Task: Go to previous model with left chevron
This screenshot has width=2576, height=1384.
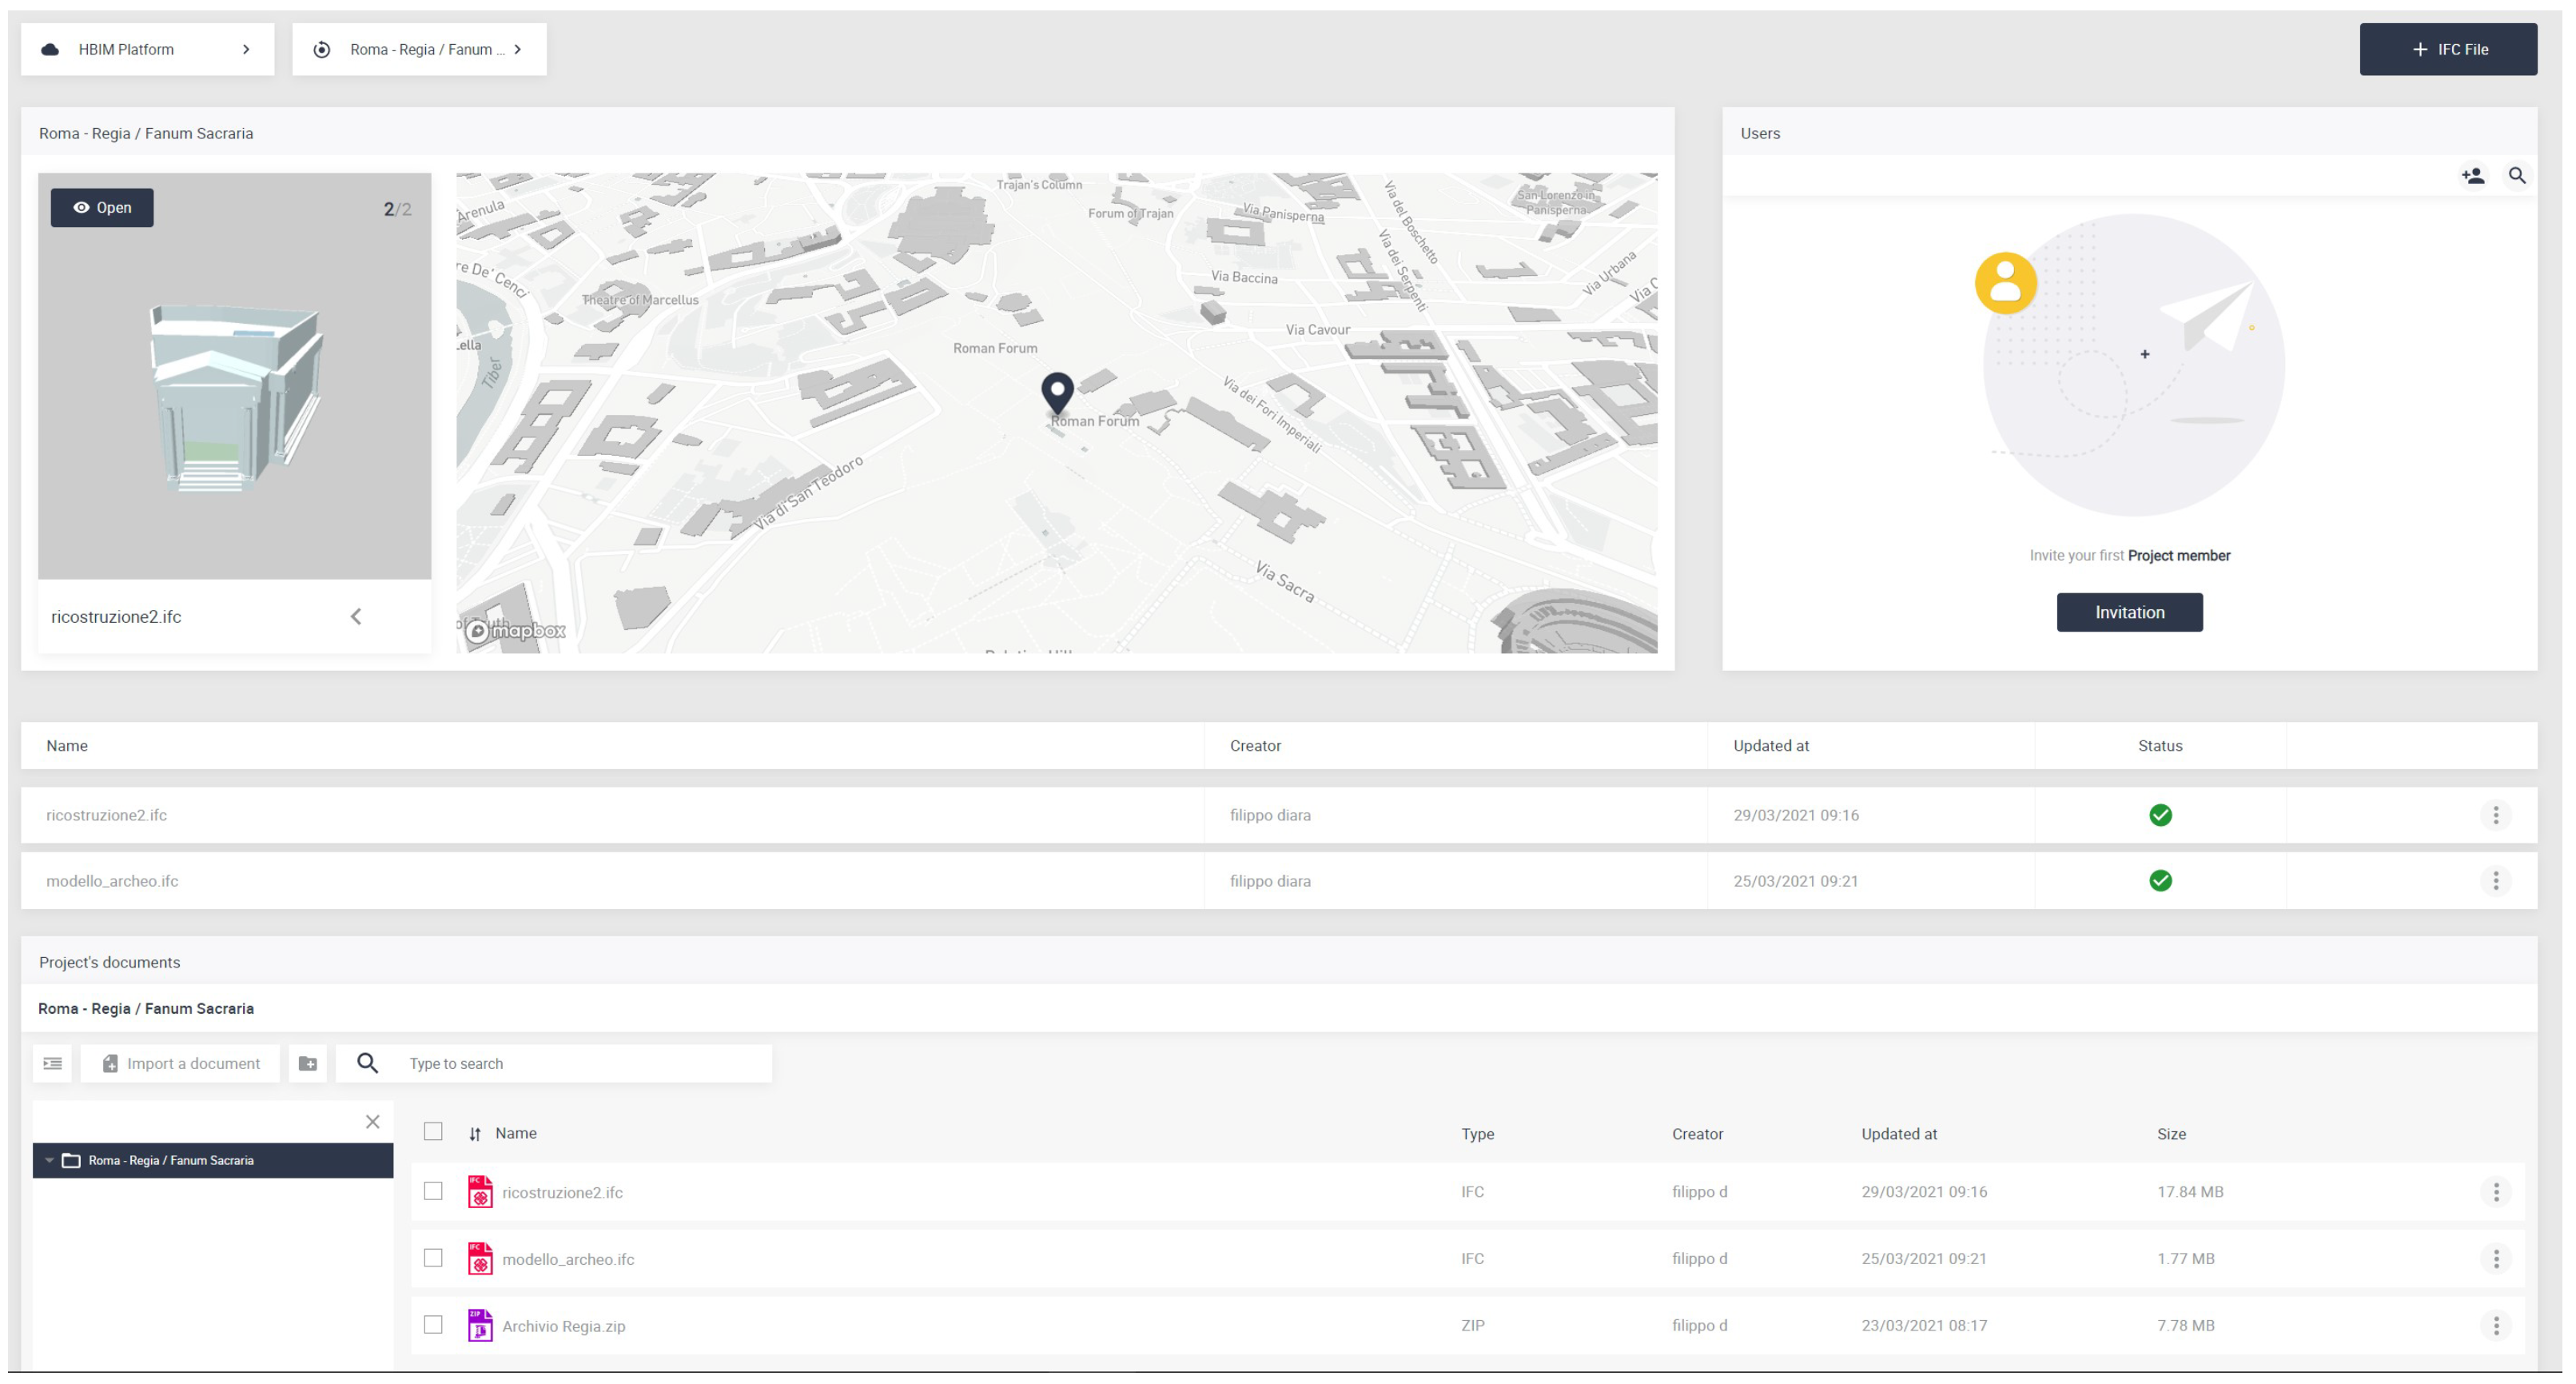Action: click(x=356, y=616)
